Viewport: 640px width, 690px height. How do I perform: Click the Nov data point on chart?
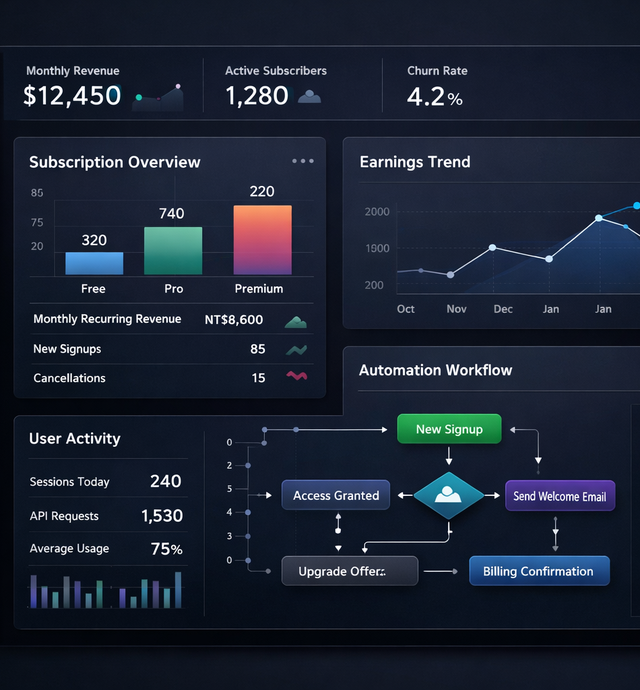click(x=451, y=274)
